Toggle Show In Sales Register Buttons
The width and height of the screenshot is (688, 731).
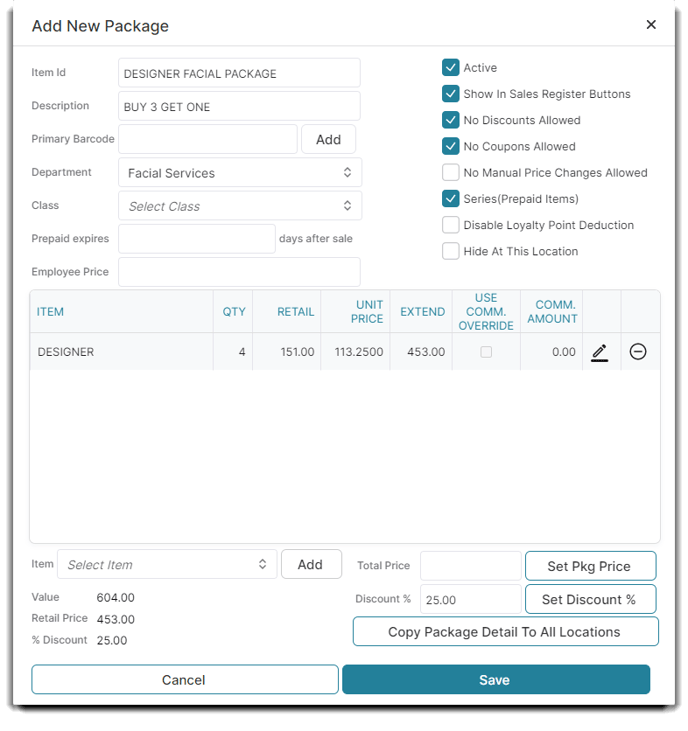tap(450, 94)
